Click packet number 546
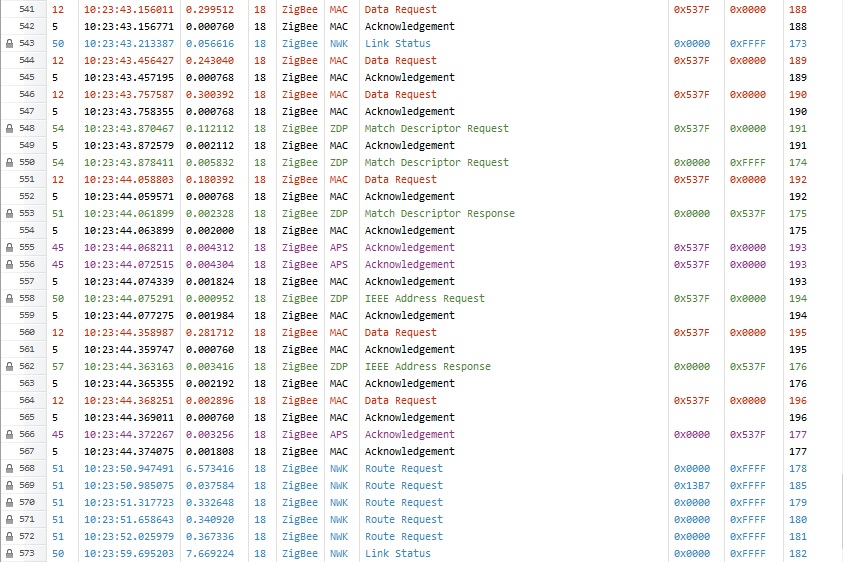 [26, 94]
